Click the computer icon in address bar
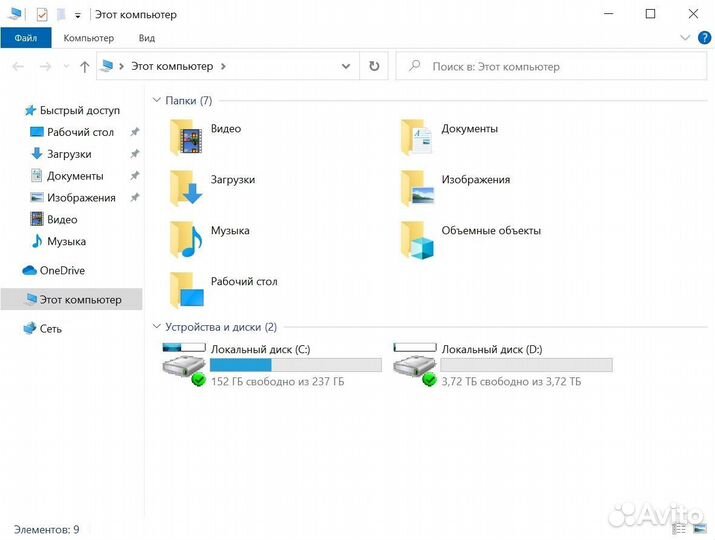Screen dimensions: 715x540 coord(107,66)
